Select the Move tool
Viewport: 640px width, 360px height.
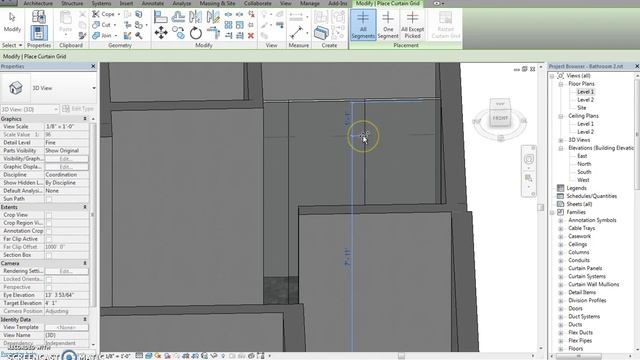(161, 33)
